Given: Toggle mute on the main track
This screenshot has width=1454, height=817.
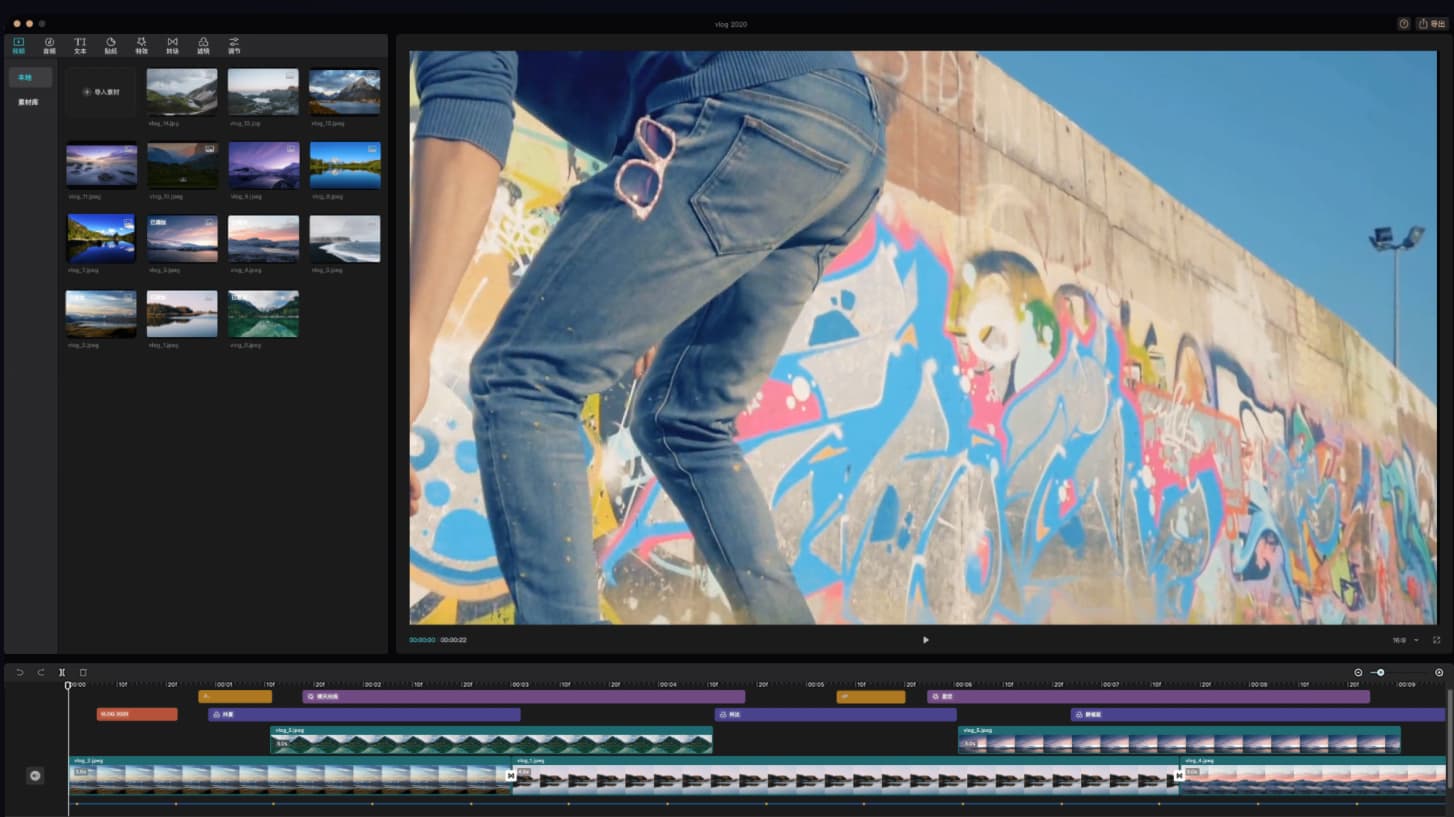Looking at the screenshot, I should 35,776.
